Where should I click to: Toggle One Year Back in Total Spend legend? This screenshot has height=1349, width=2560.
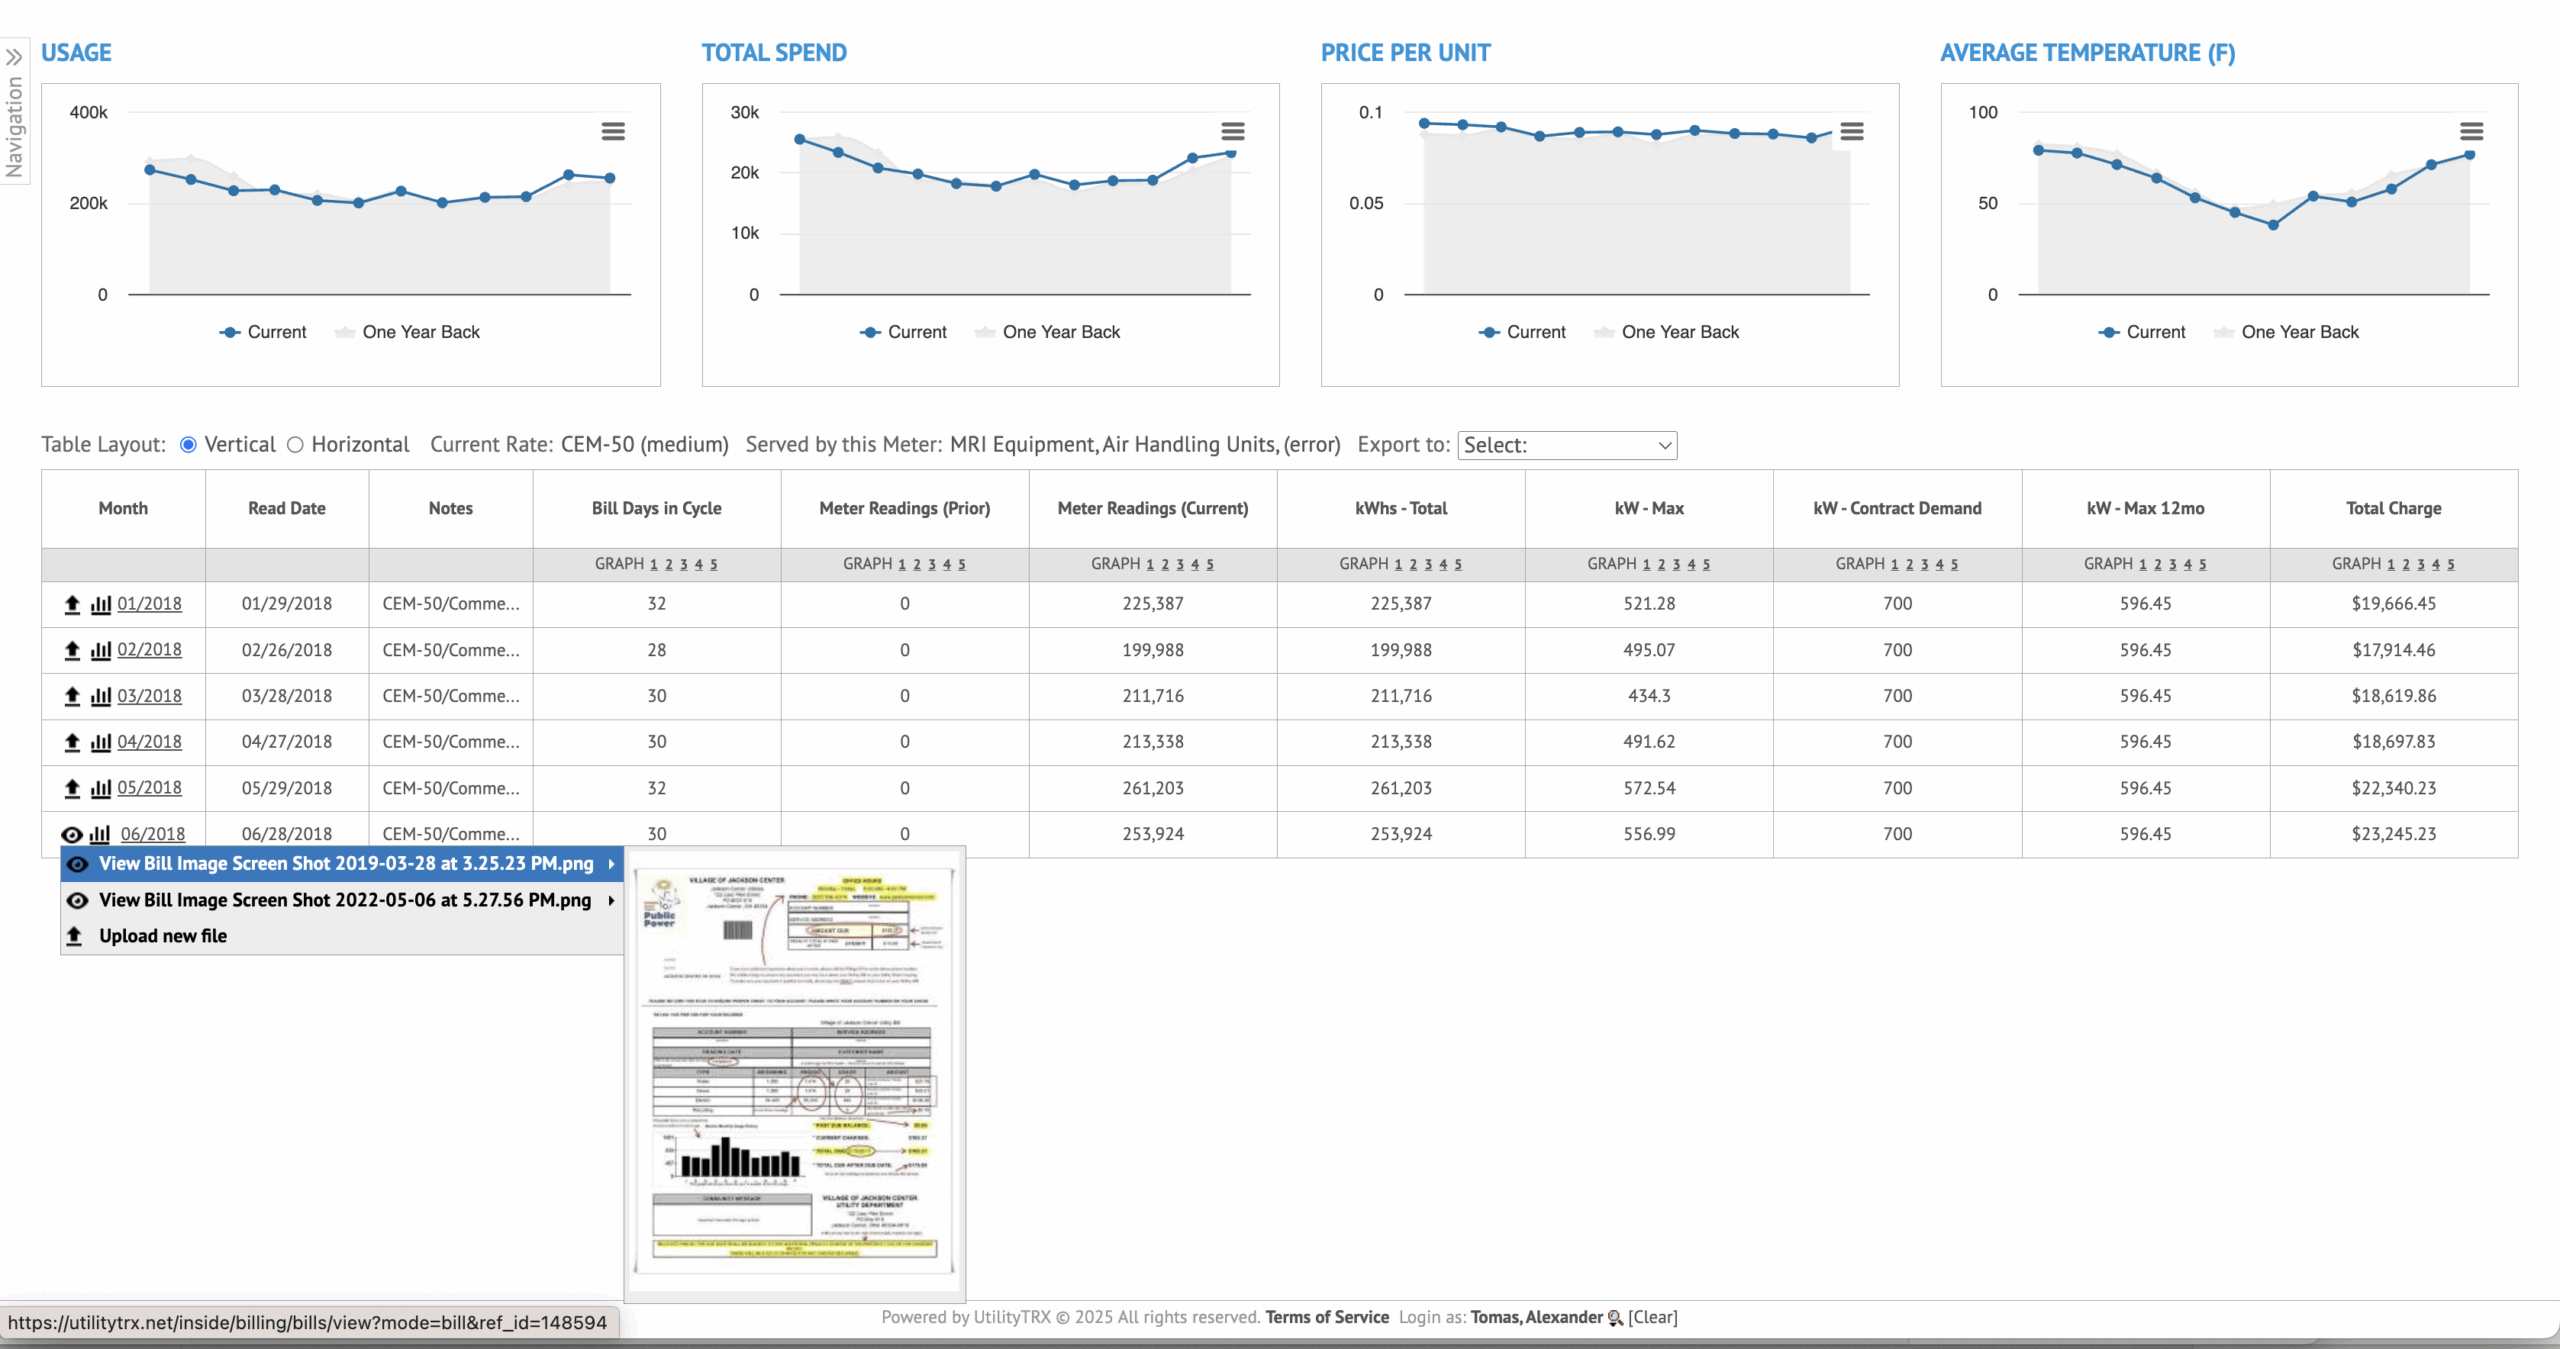pos(1047,332)
